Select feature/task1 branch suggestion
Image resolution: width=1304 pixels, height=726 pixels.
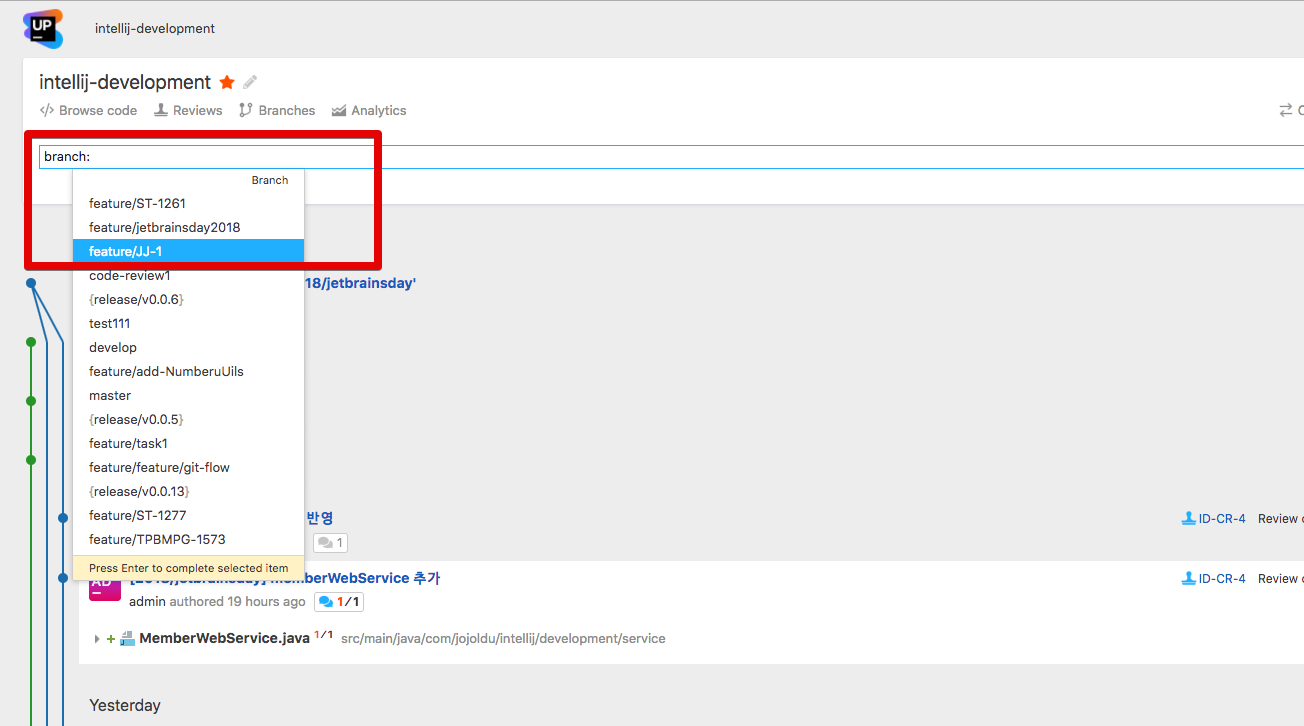pos(188,443)
